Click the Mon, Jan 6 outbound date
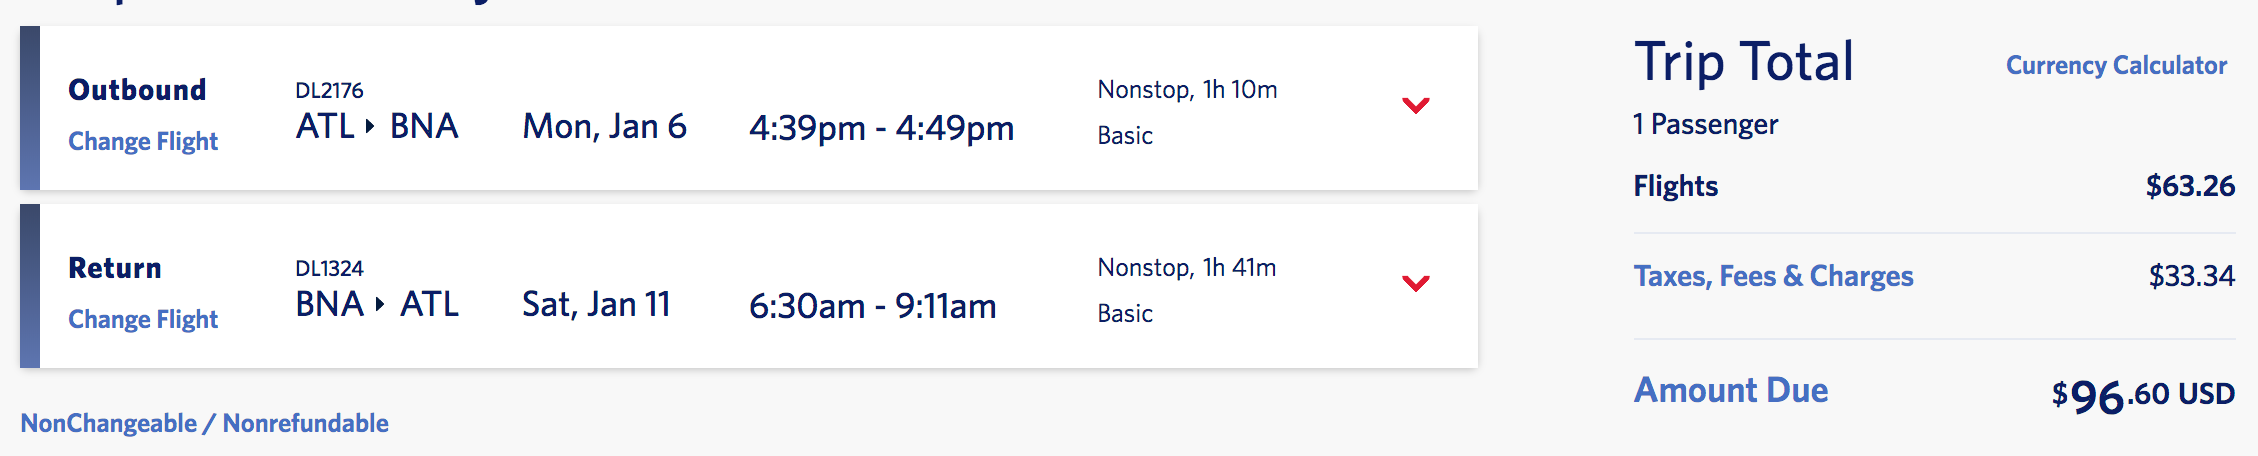 (604, 127)
